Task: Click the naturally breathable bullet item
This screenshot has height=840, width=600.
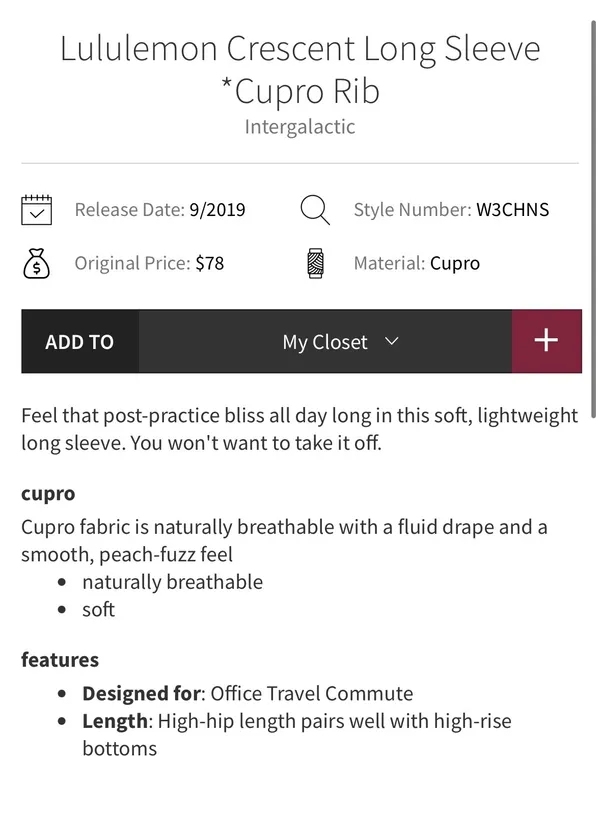Action: (172, 582)
